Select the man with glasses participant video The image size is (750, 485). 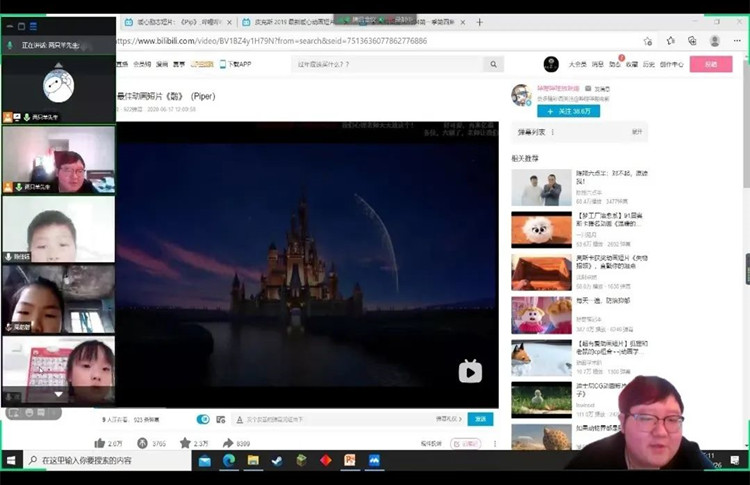point(58,159)
